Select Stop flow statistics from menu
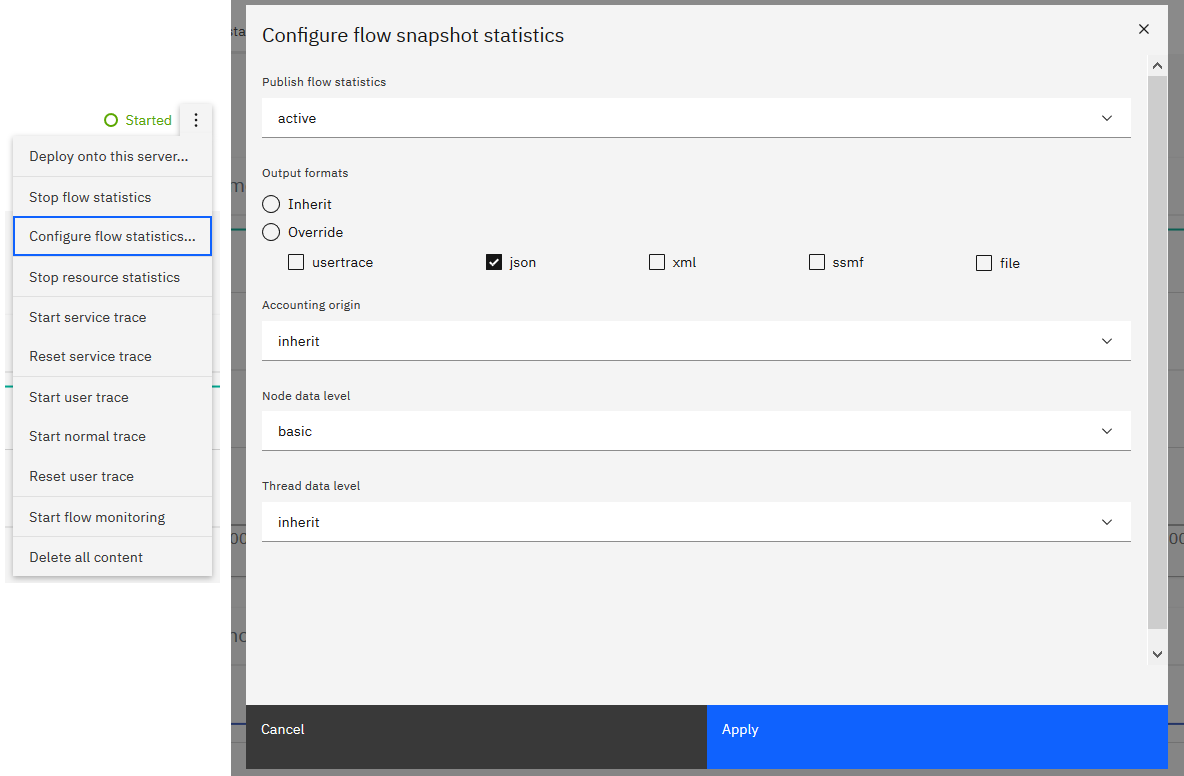1184x776 pixels. pyautogui.click(x=113, y=197)
